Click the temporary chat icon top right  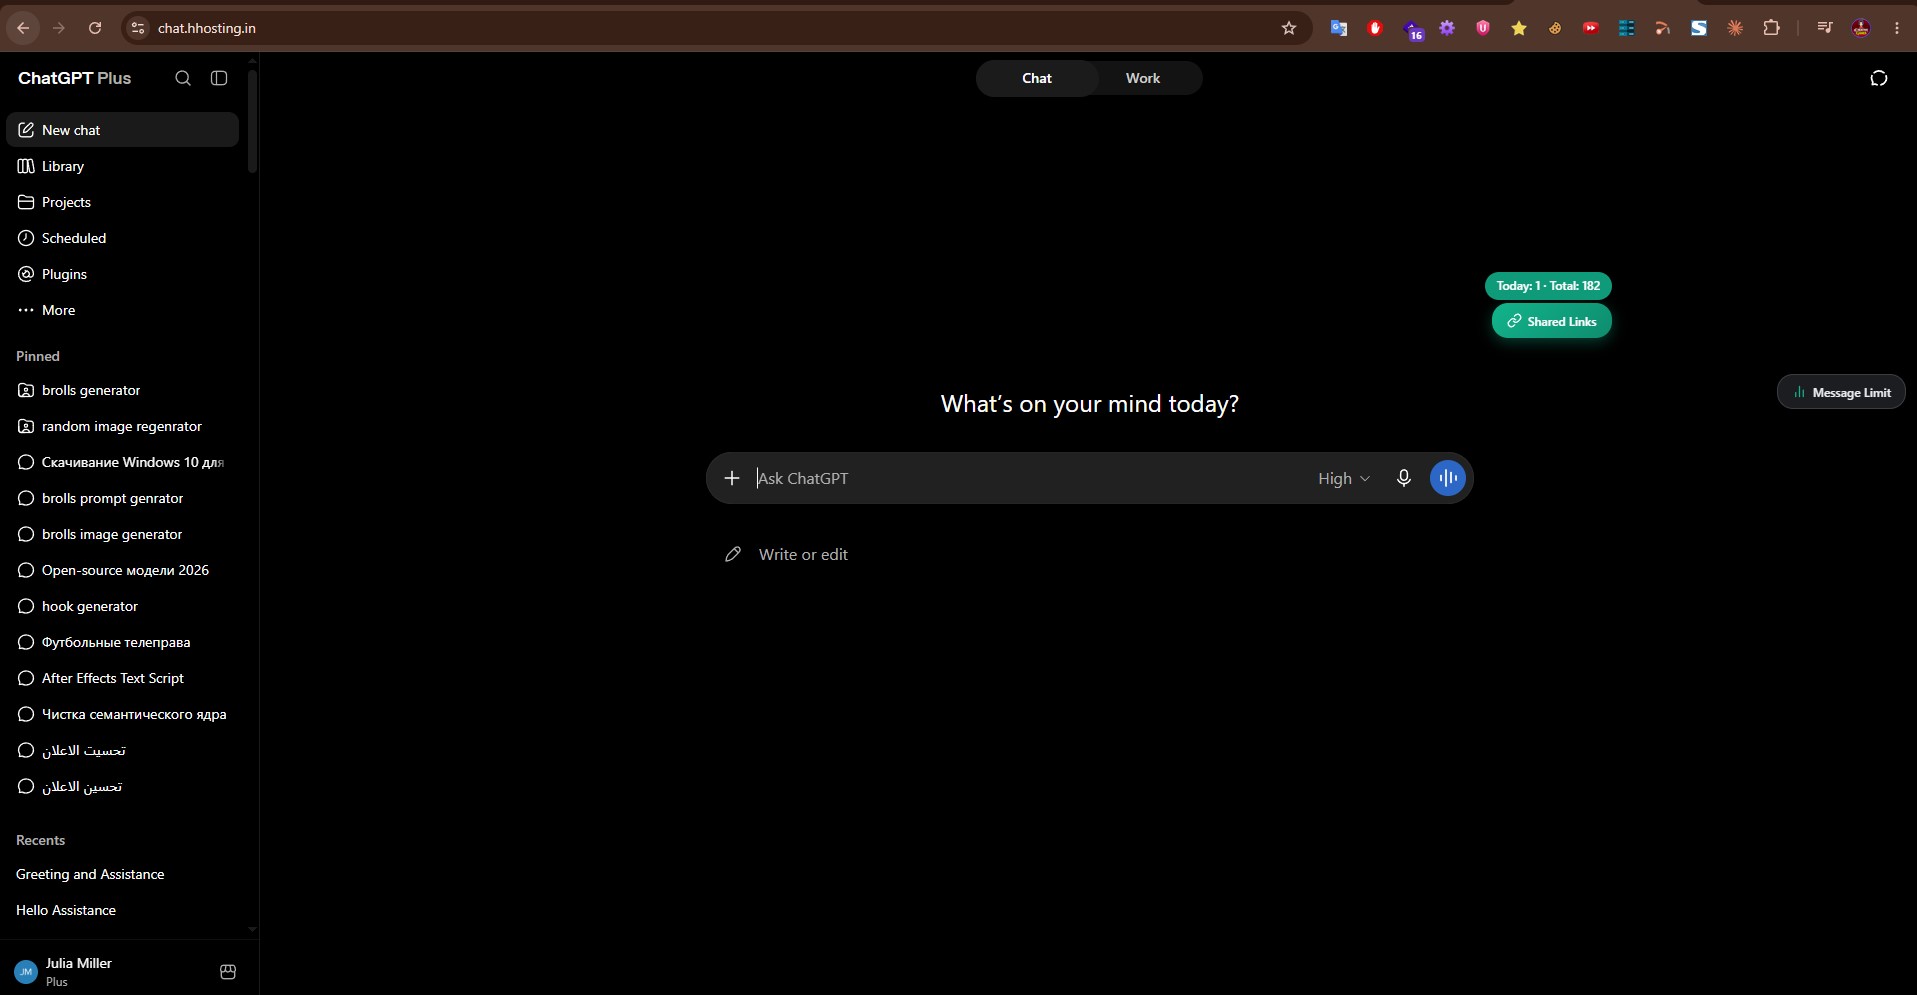1879,78
